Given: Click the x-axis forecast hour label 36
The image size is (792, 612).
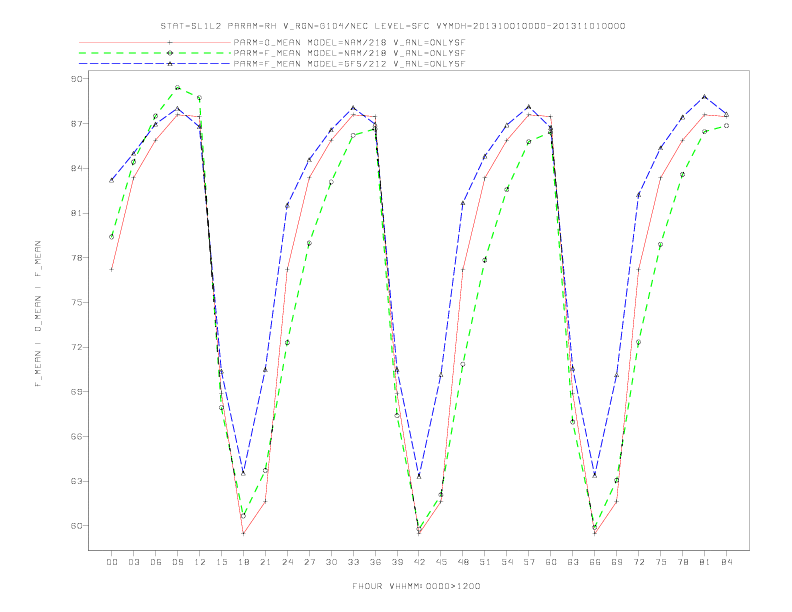Looking at the screenshot, I should click(375, 562).
